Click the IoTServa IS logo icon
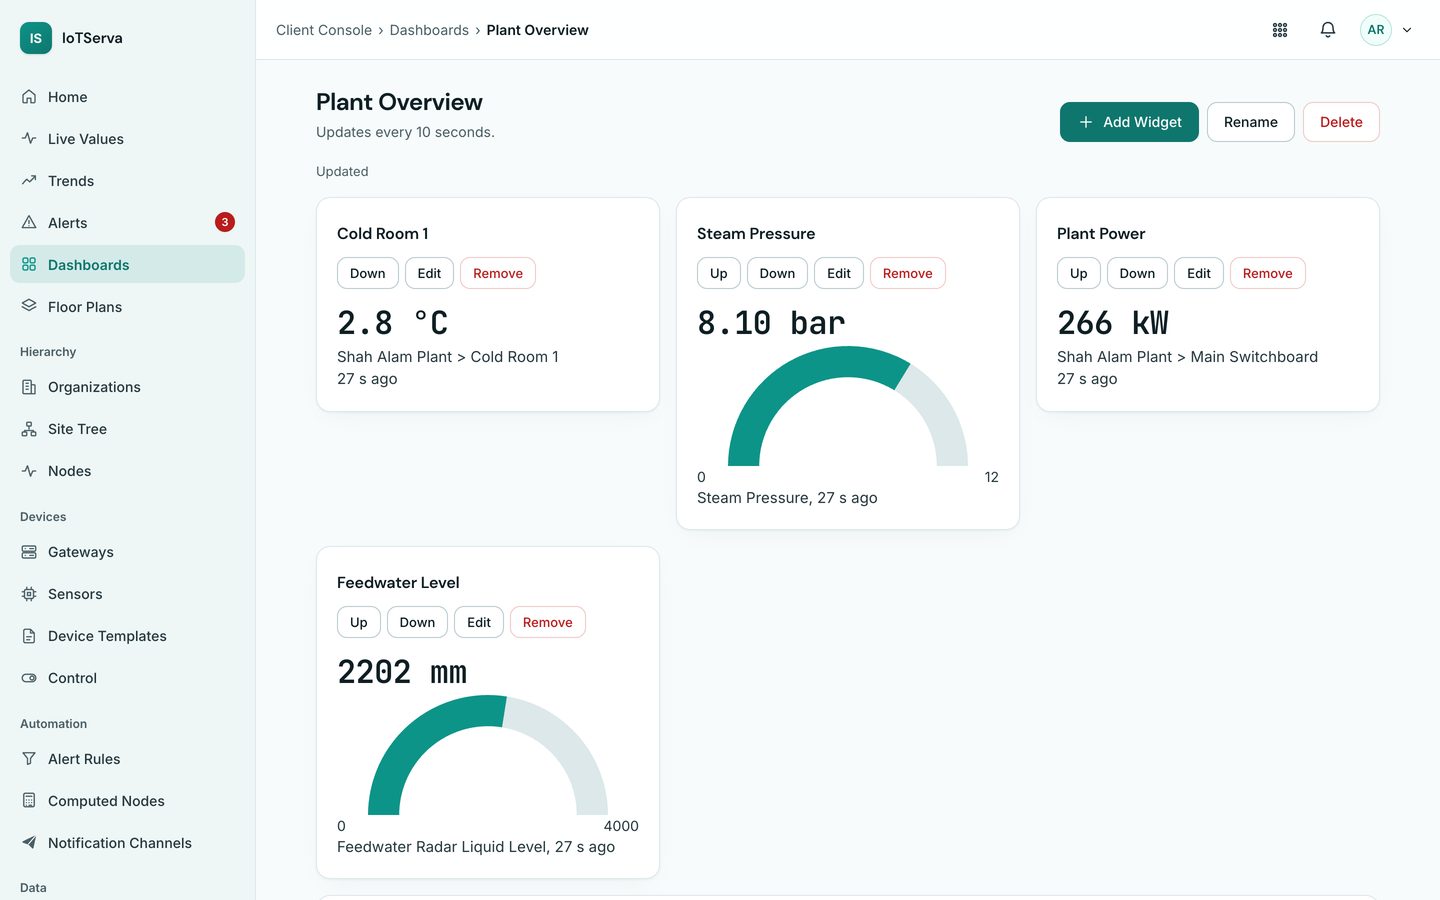The width and height of the screenshot is (1440, 900). (36, 38)
